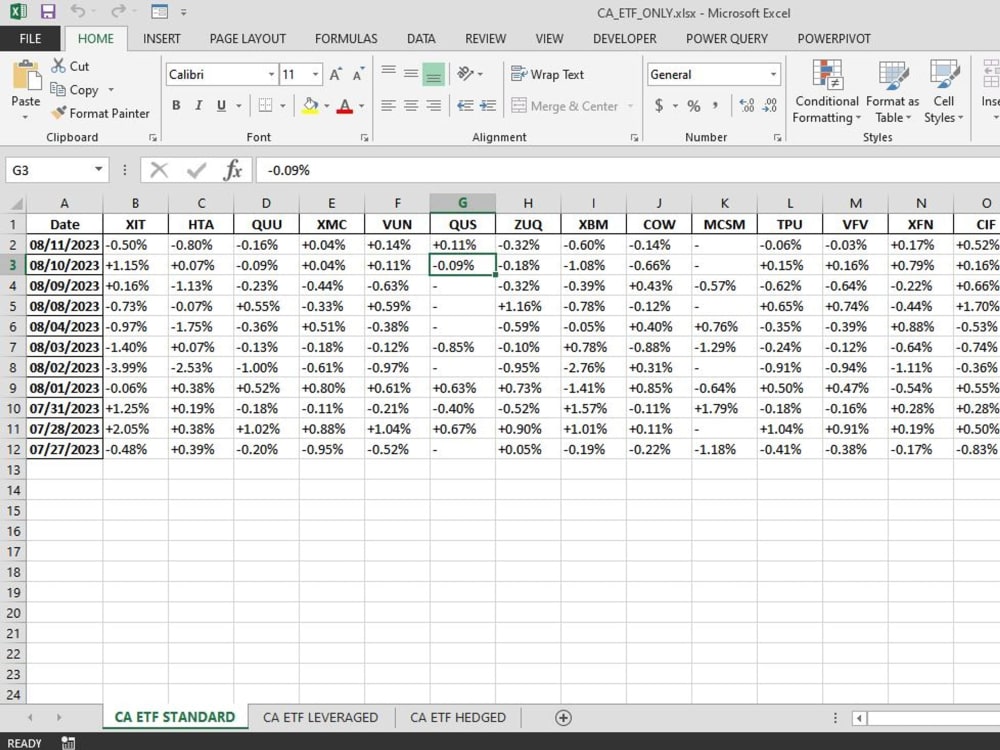Click the previous sheet navigation arrow
Image resolution: width=1000 pixels, height=750 pixels.
click(30, 717)
